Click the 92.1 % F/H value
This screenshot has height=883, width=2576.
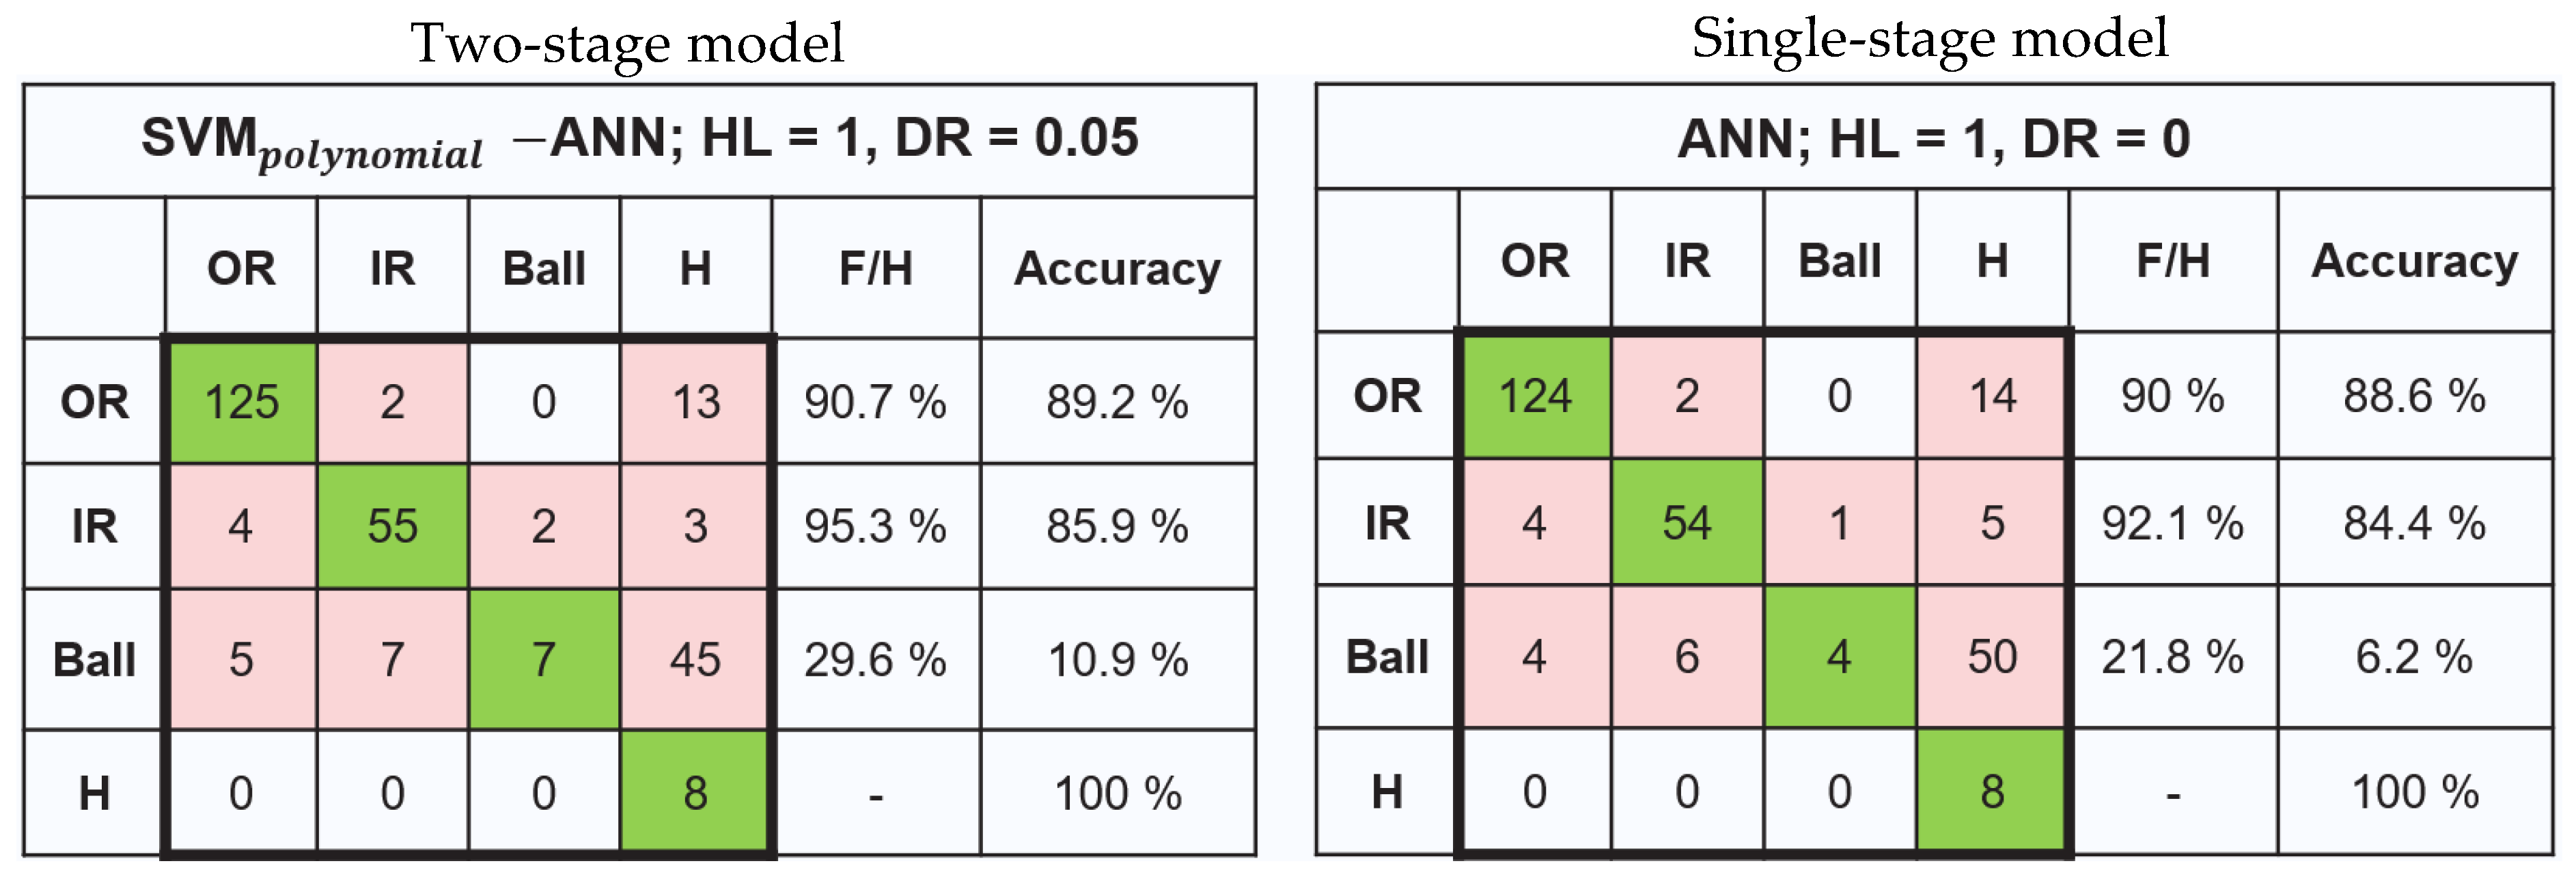point(2172,523)
